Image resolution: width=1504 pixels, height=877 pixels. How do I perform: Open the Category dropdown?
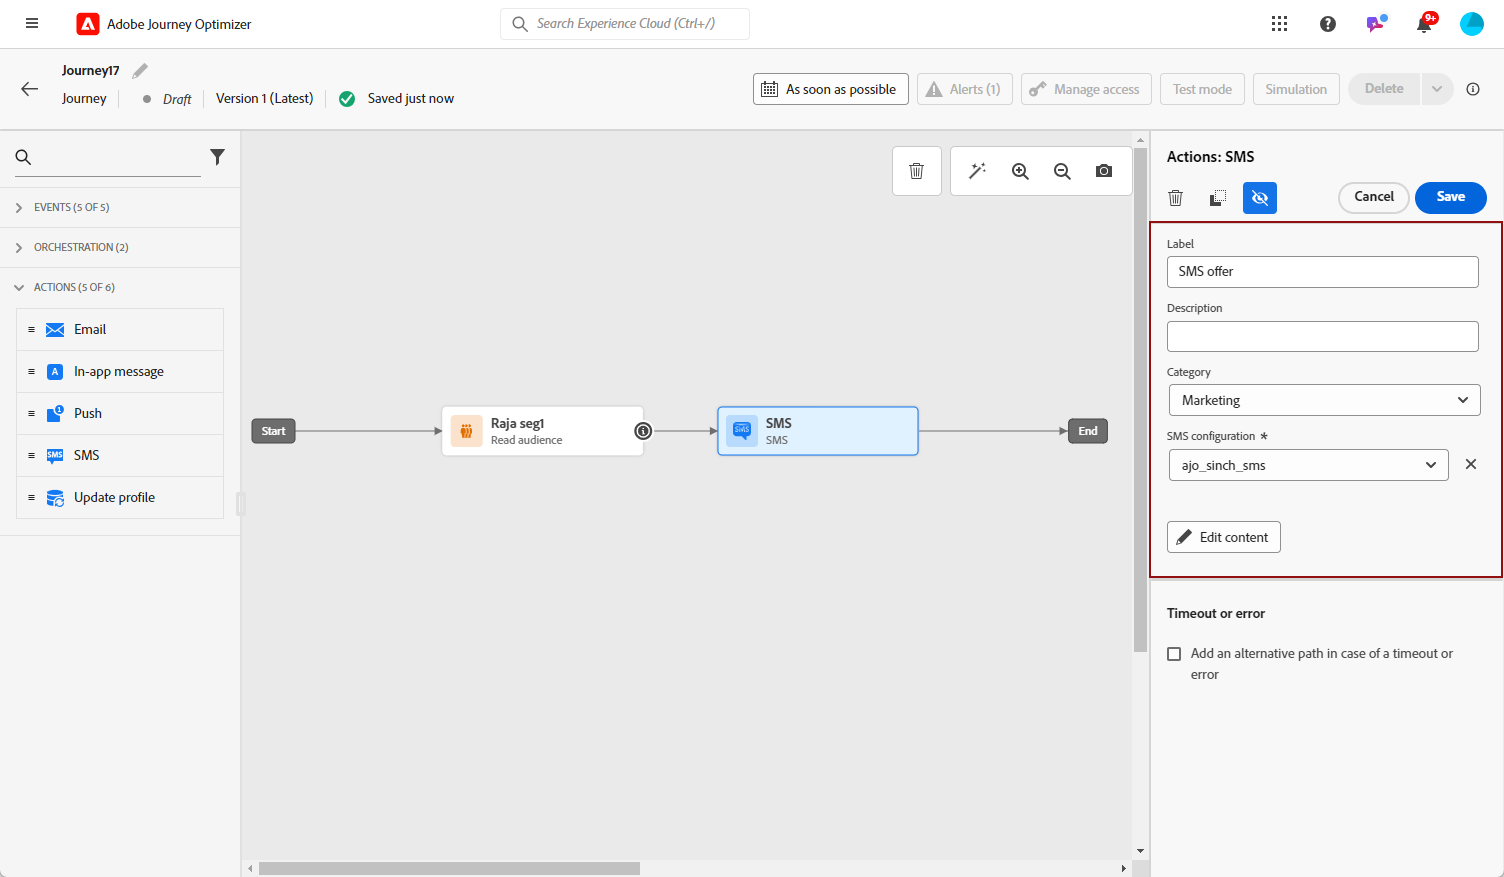click(1325, 400)
